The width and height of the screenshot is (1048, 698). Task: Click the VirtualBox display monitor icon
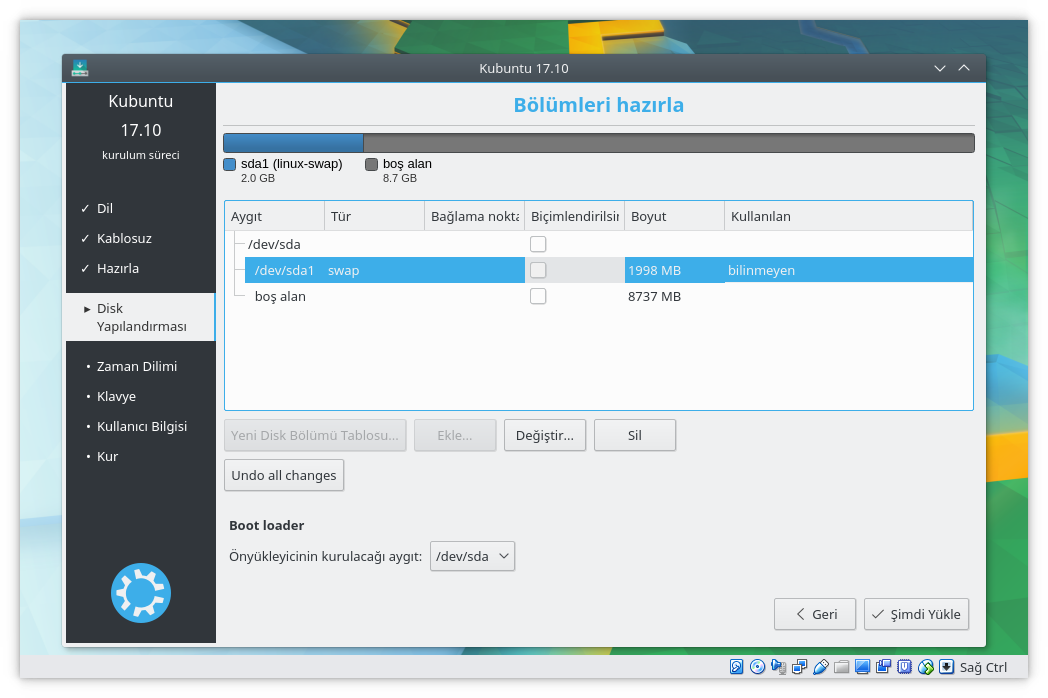[x=862, y=667]
